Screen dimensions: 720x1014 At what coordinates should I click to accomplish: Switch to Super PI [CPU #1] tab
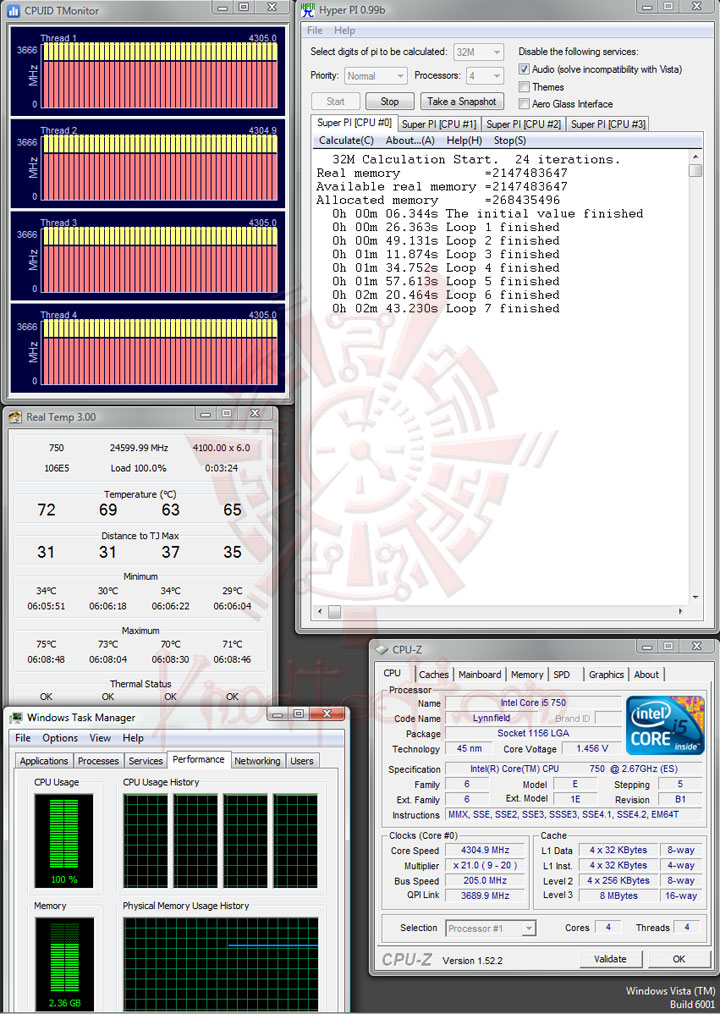(439, 124)
